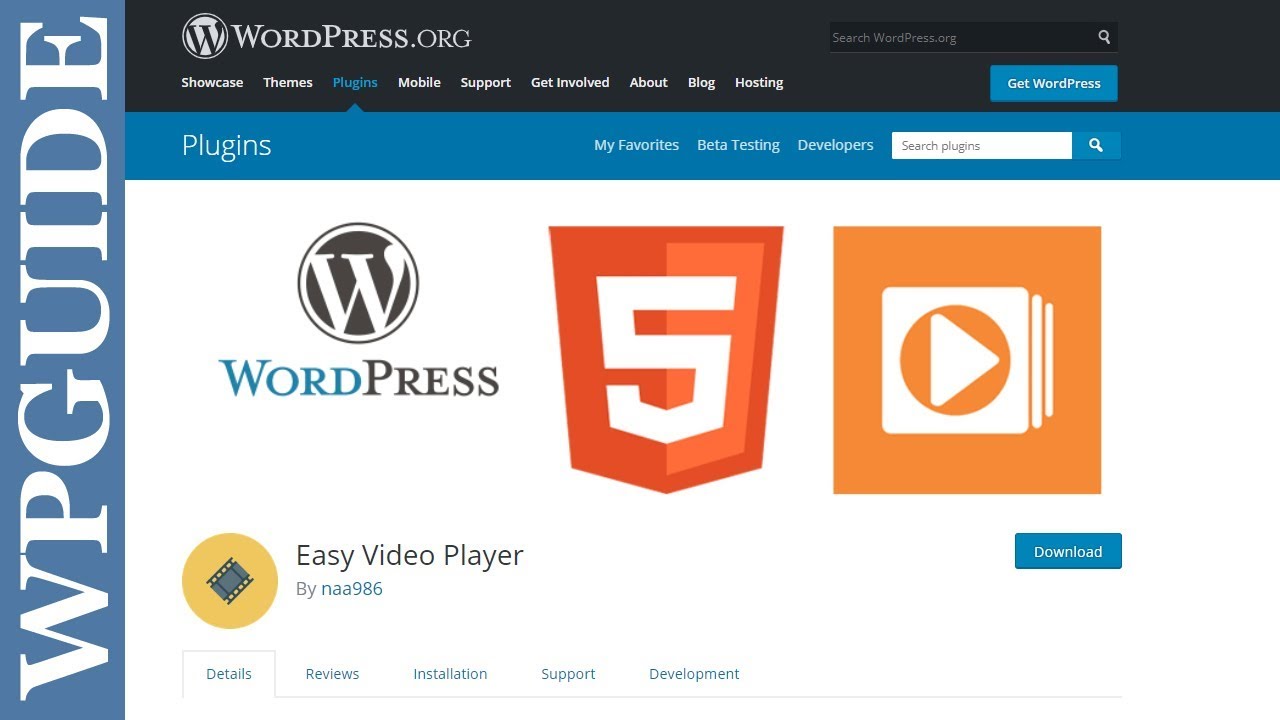This screenshot has height=720, width=1280.
Task: Click the Get WordPress button
Action: coord(1054,83)
